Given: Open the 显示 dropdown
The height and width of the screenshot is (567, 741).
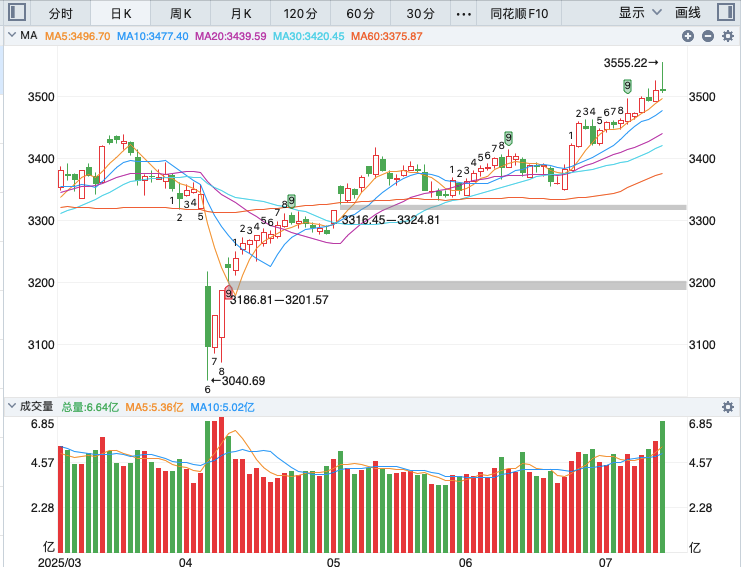Looking at the screenshot, I should tap(640, 13).
